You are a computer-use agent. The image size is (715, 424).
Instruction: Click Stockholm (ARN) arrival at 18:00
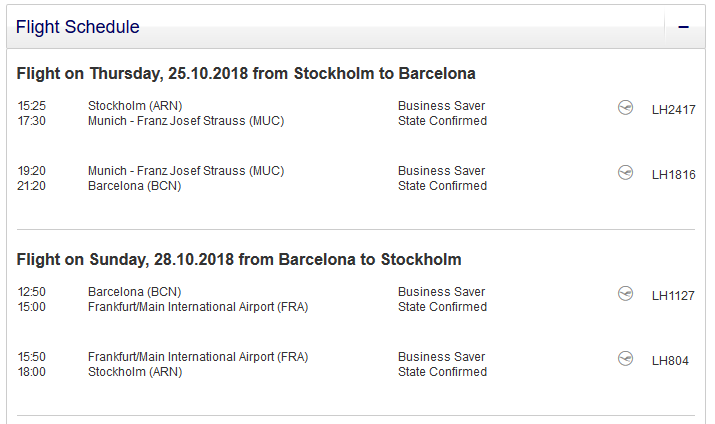pos(135,372)
